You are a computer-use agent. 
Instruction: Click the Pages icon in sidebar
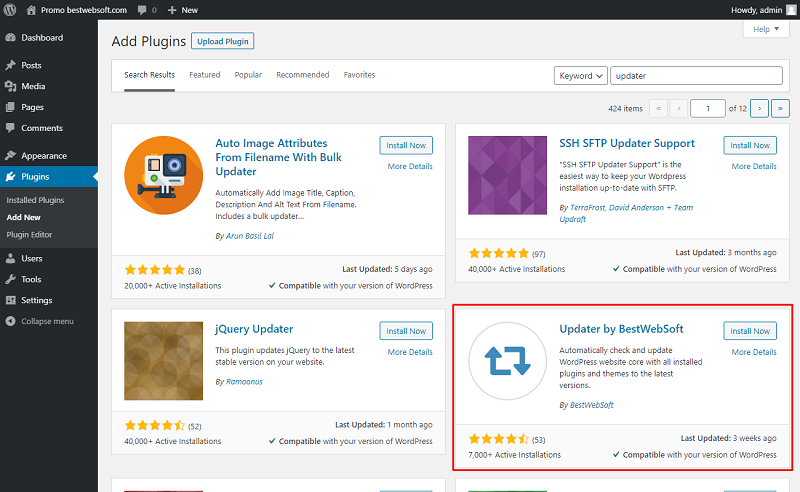click(10, 107)
